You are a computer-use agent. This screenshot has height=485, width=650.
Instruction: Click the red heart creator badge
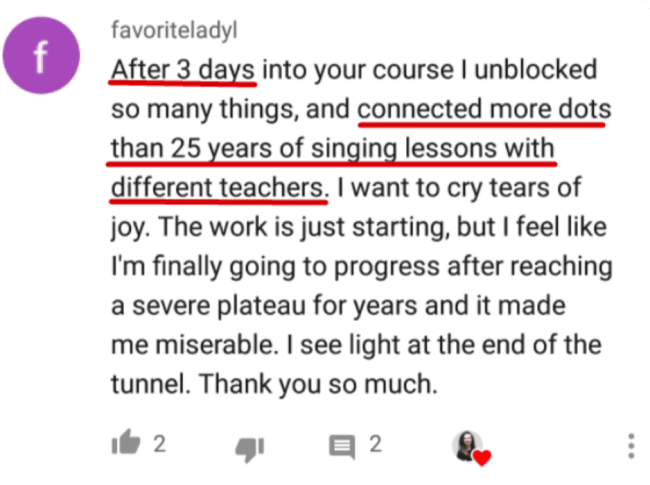coord(482,458)
